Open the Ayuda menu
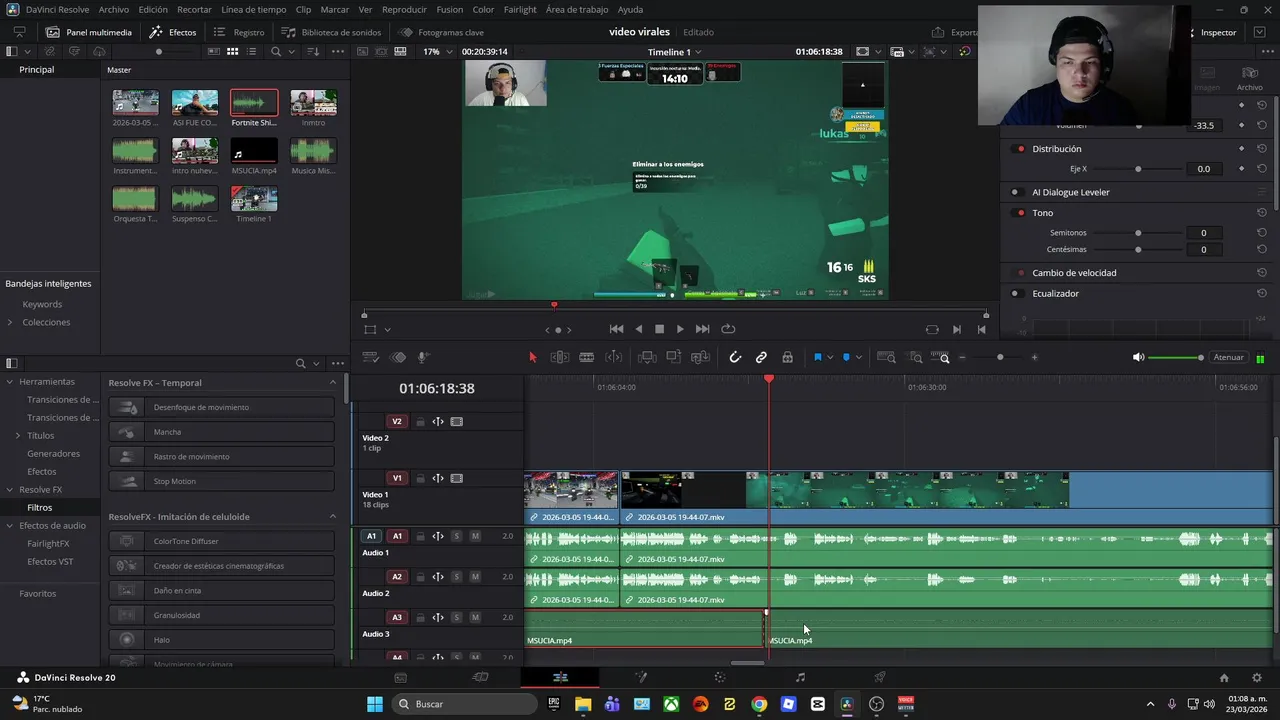 click(630, 9)
